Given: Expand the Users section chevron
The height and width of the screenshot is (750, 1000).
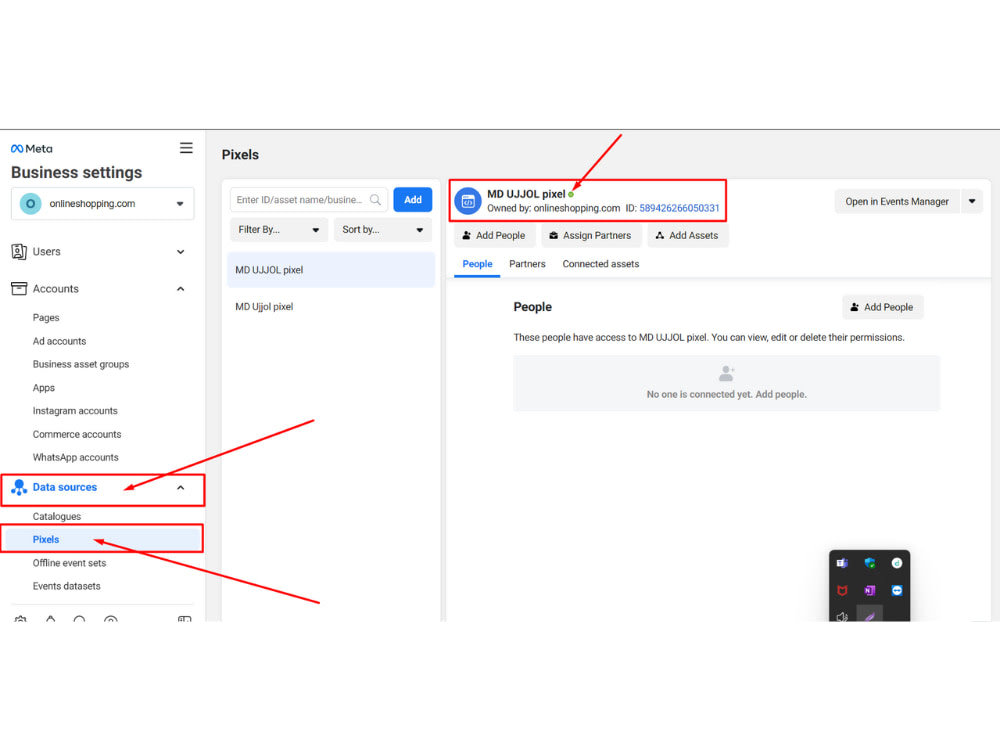Looking at the screenshot, I should point(180,252).
